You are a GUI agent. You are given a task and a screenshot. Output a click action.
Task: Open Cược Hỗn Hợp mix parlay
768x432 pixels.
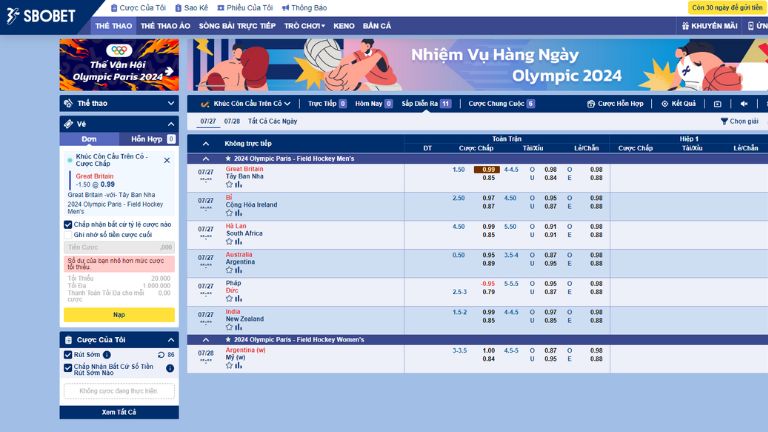tap(615, 104)
